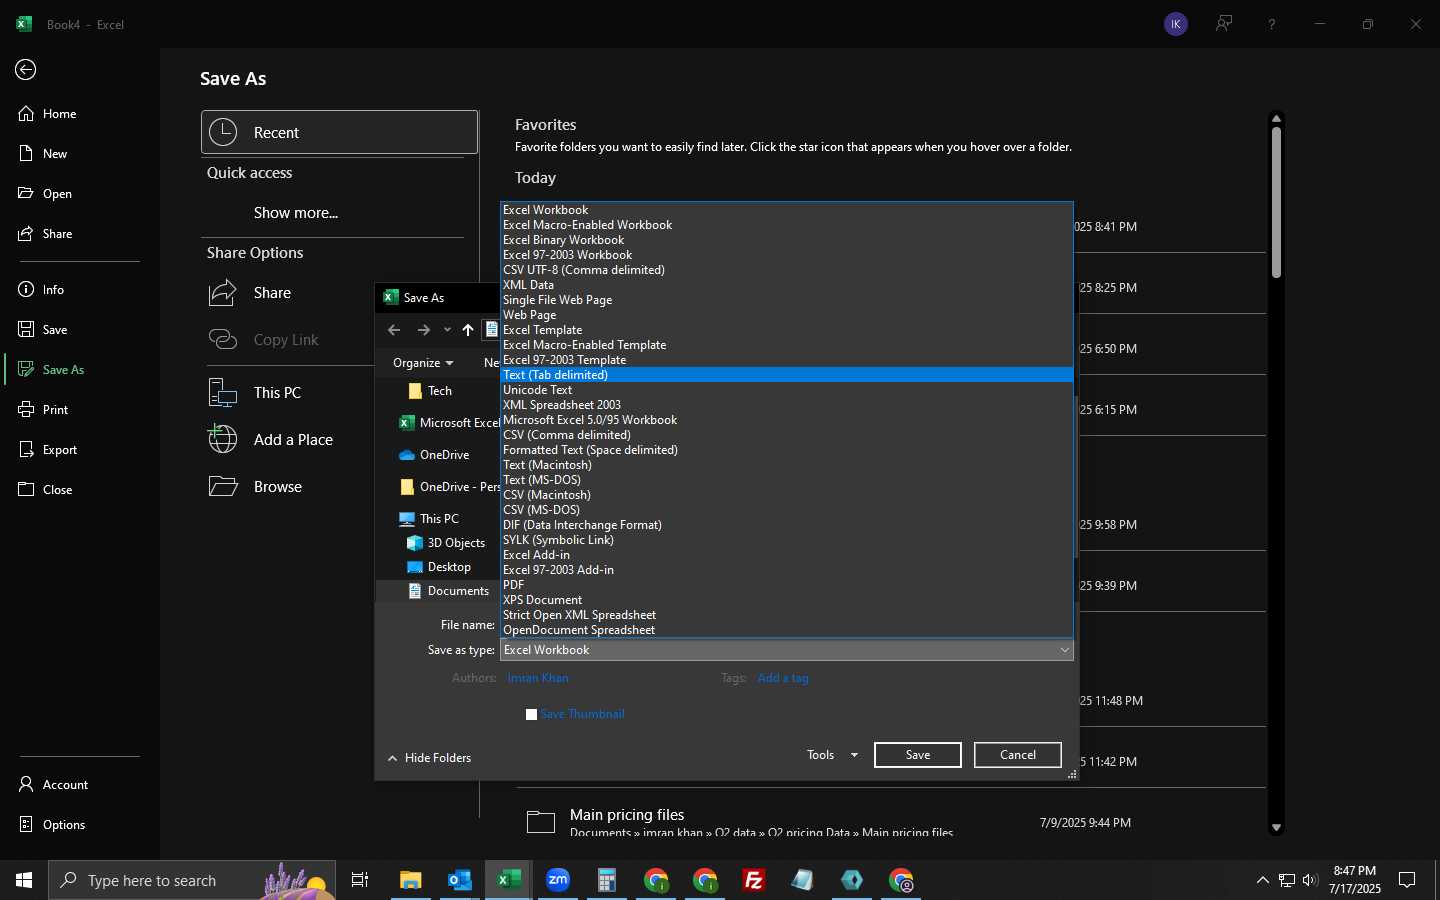Choose CSV UTF-8 (Comma delimited) type

click(x=787, y=270)
